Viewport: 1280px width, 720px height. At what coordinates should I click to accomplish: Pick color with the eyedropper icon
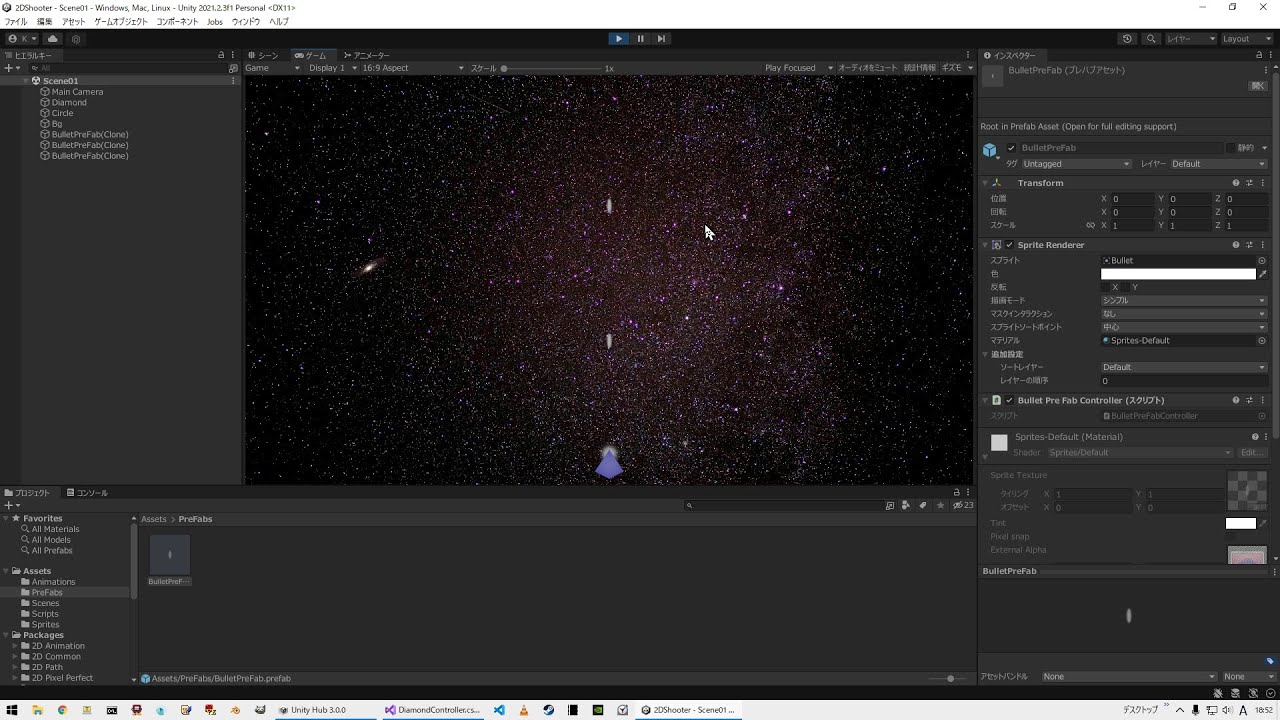coord(1262,274)
